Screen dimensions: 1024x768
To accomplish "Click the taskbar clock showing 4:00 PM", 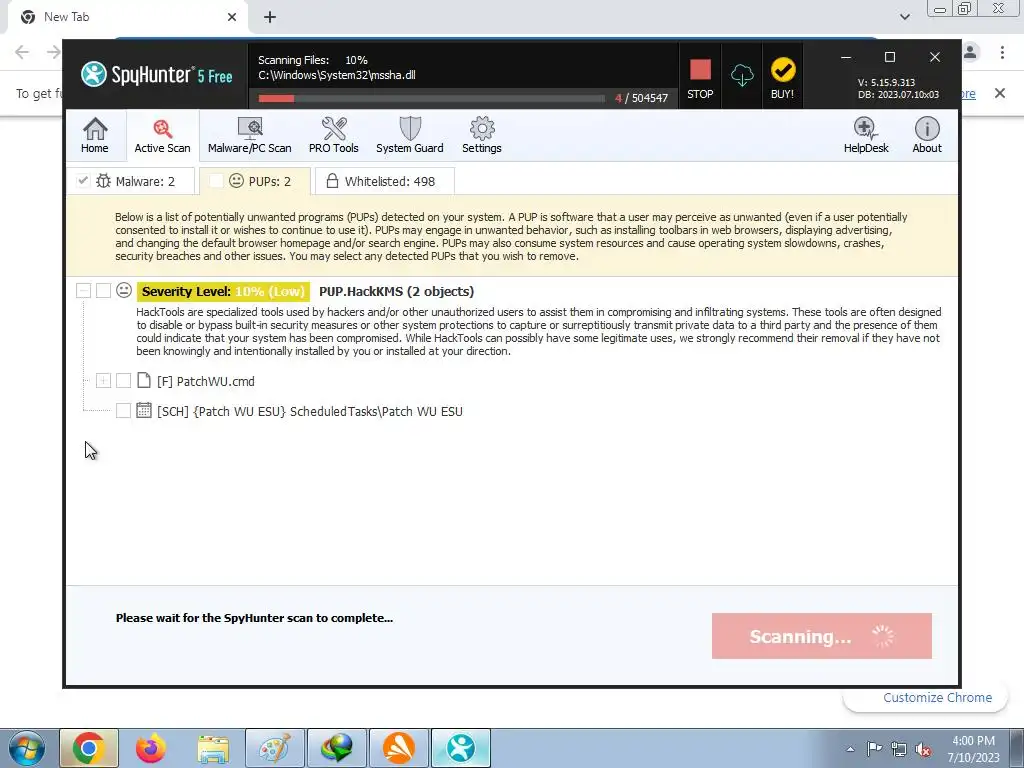I will pos(973,749).
